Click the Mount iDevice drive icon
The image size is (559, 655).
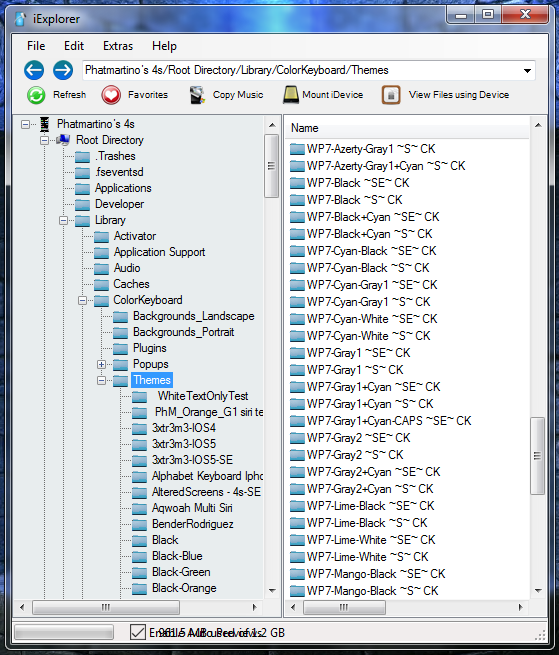(x=291, y=95)
